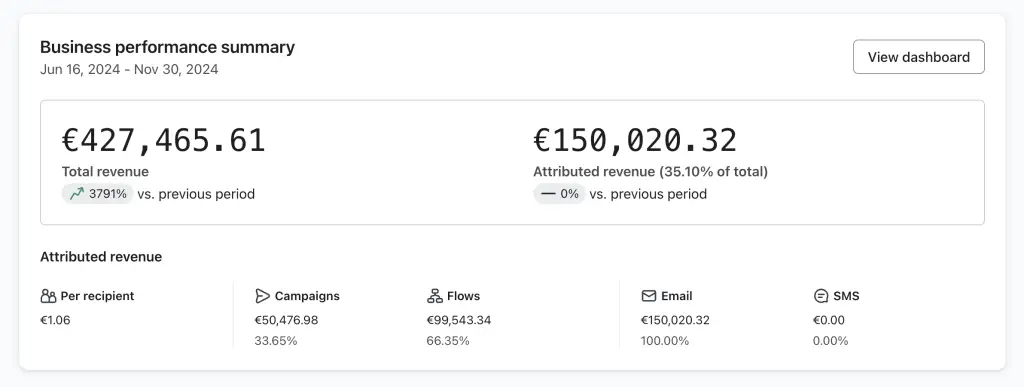1024x387 pixels.
Task: Click the large €150,020.32 attributed revenue figure
Action: coord(635,140)
